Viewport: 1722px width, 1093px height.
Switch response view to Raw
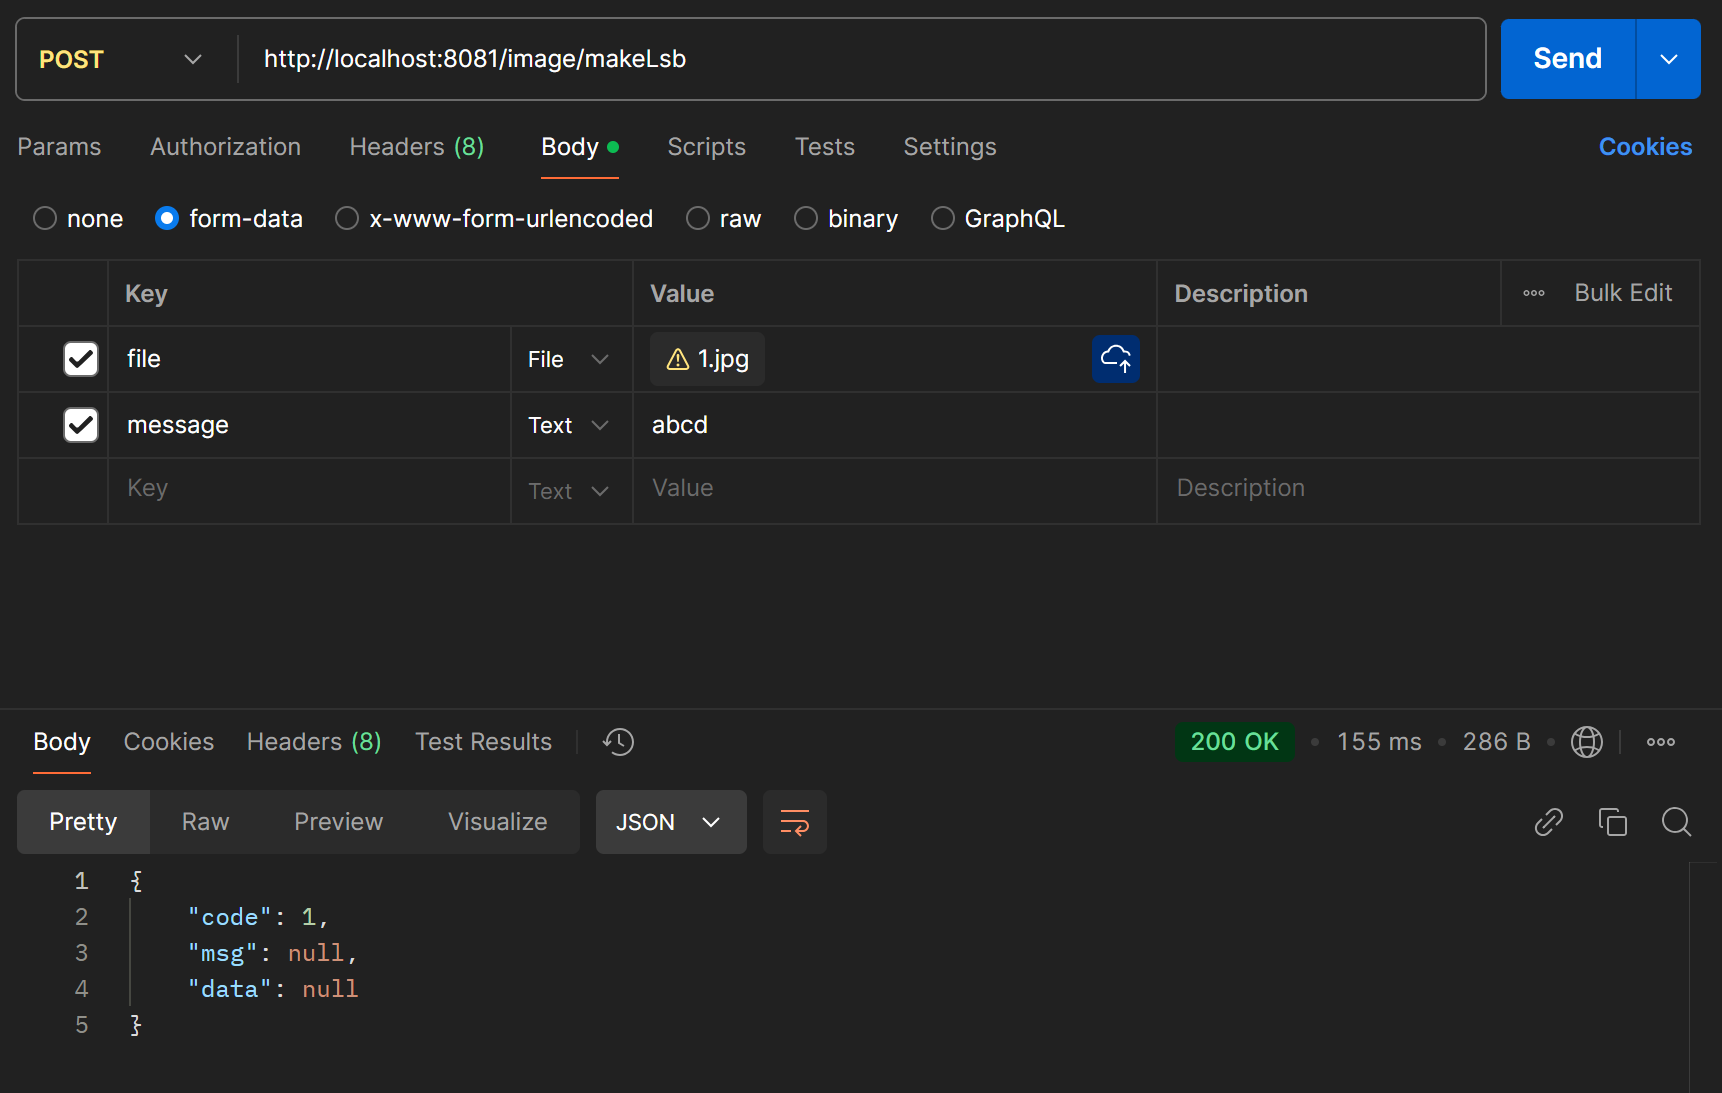click(x=205, y=822)
